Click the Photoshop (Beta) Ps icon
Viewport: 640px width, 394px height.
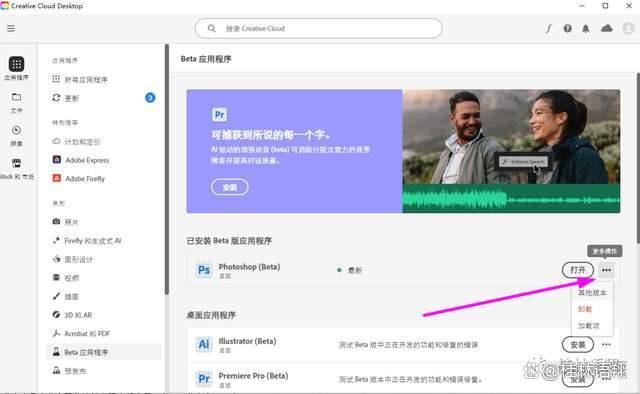pos(204,270)
